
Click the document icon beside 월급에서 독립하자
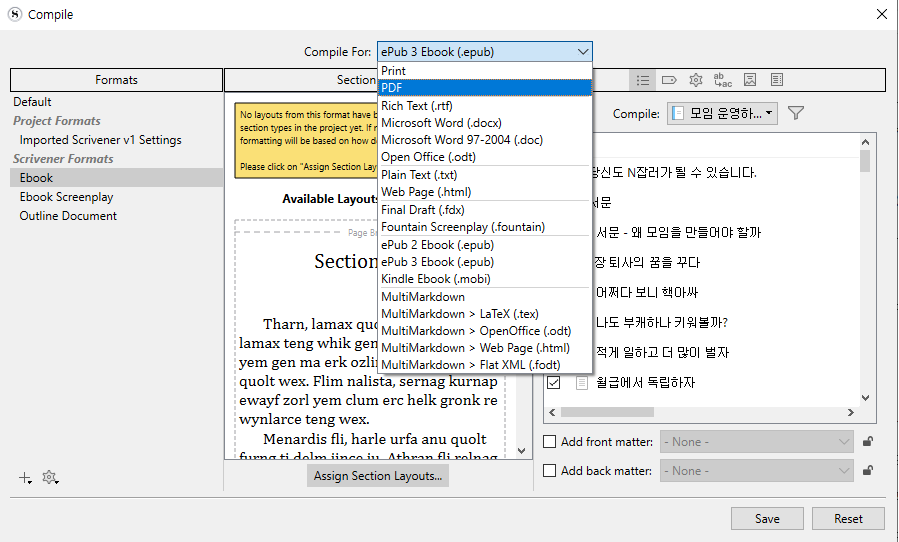(x=581, y=383)
